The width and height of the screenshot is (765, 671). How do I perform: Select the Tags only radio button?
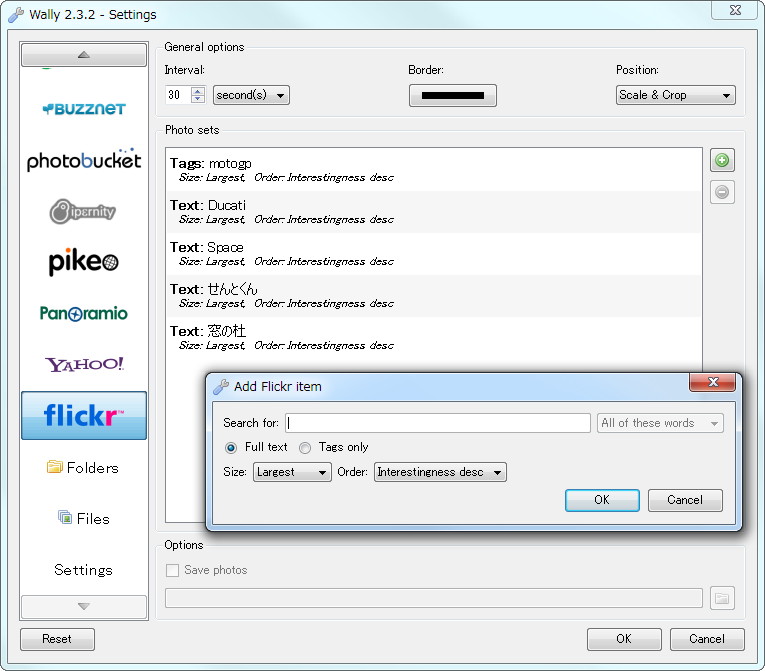pyautogui.click(x=305, y=447)
